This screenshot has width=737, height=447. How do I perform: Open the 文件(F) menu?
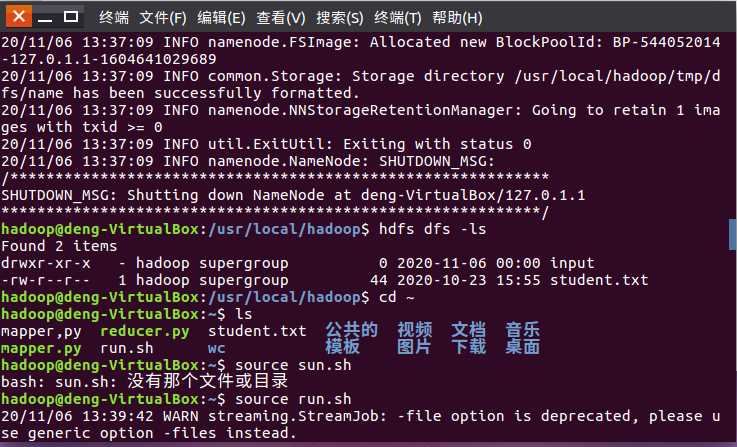click(x=163, y=18)
